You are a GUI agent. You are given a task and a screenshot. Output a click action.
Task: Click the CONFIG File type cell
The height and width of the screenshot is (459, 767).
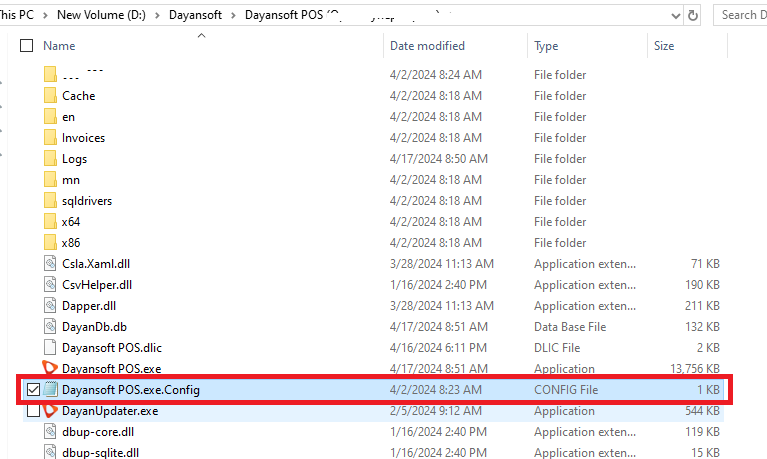tap(566, 390)
